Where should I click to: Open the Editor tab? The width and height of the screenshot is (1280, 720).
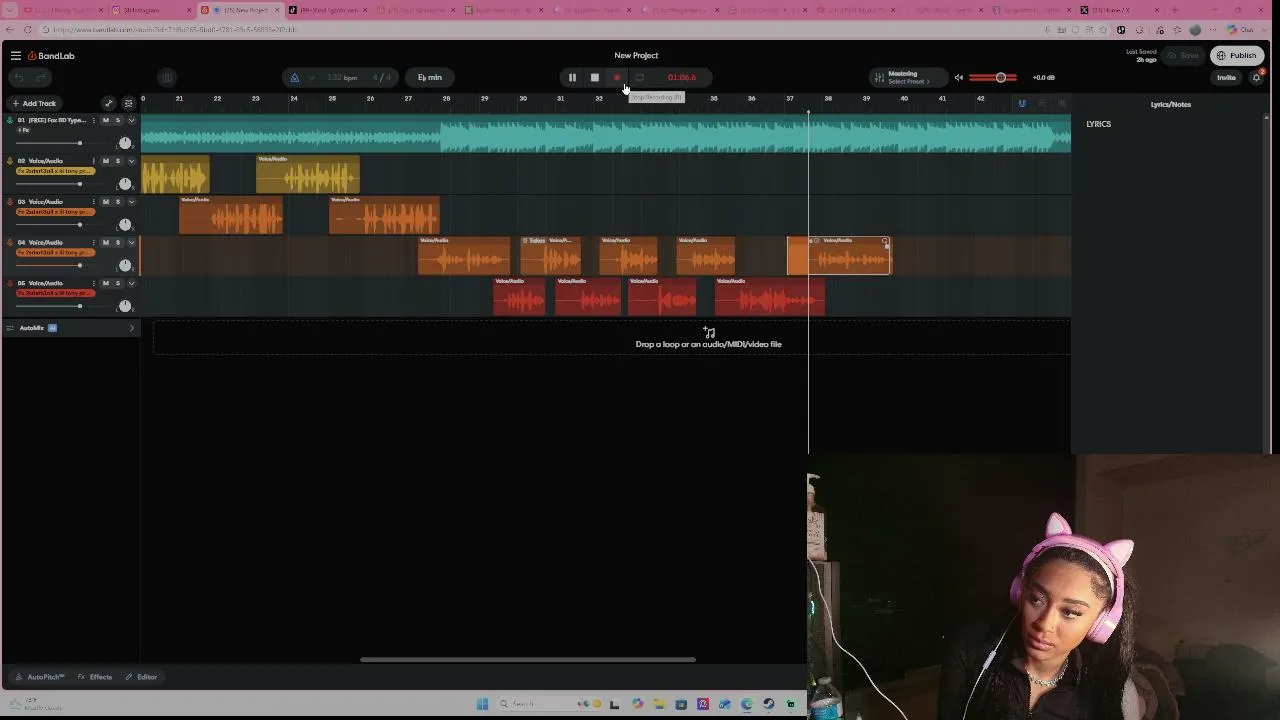(x=141, y=677)
